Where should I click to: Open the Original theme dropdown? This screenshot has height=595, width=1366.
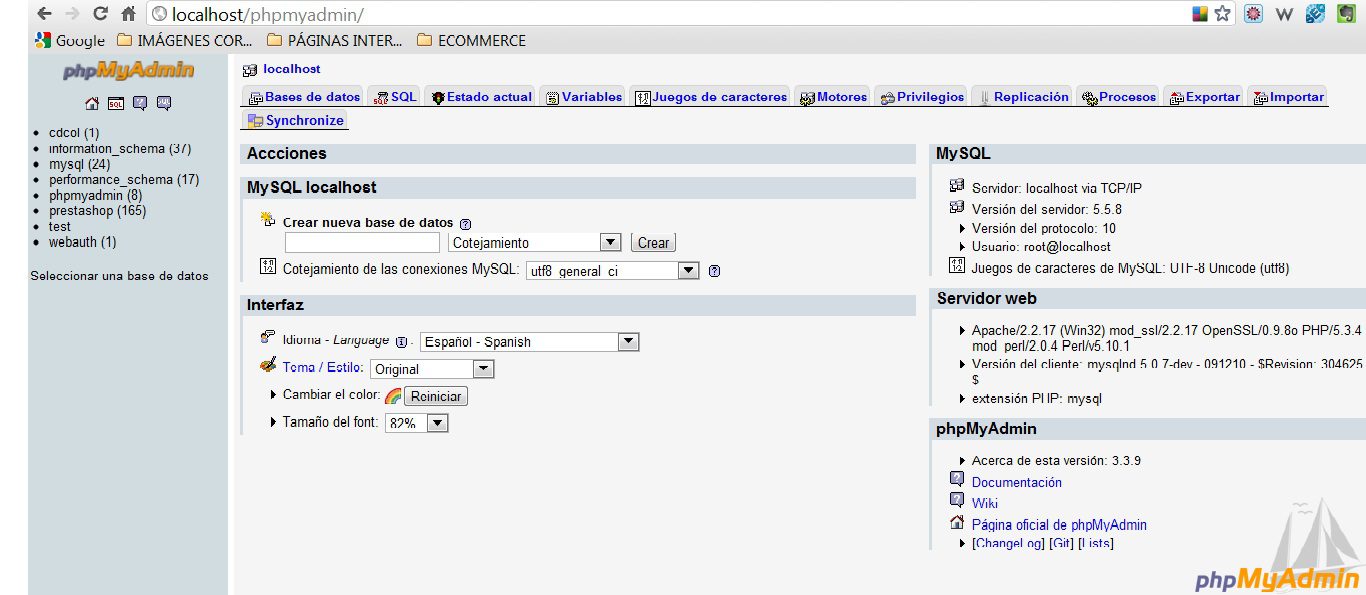point(432,369)
